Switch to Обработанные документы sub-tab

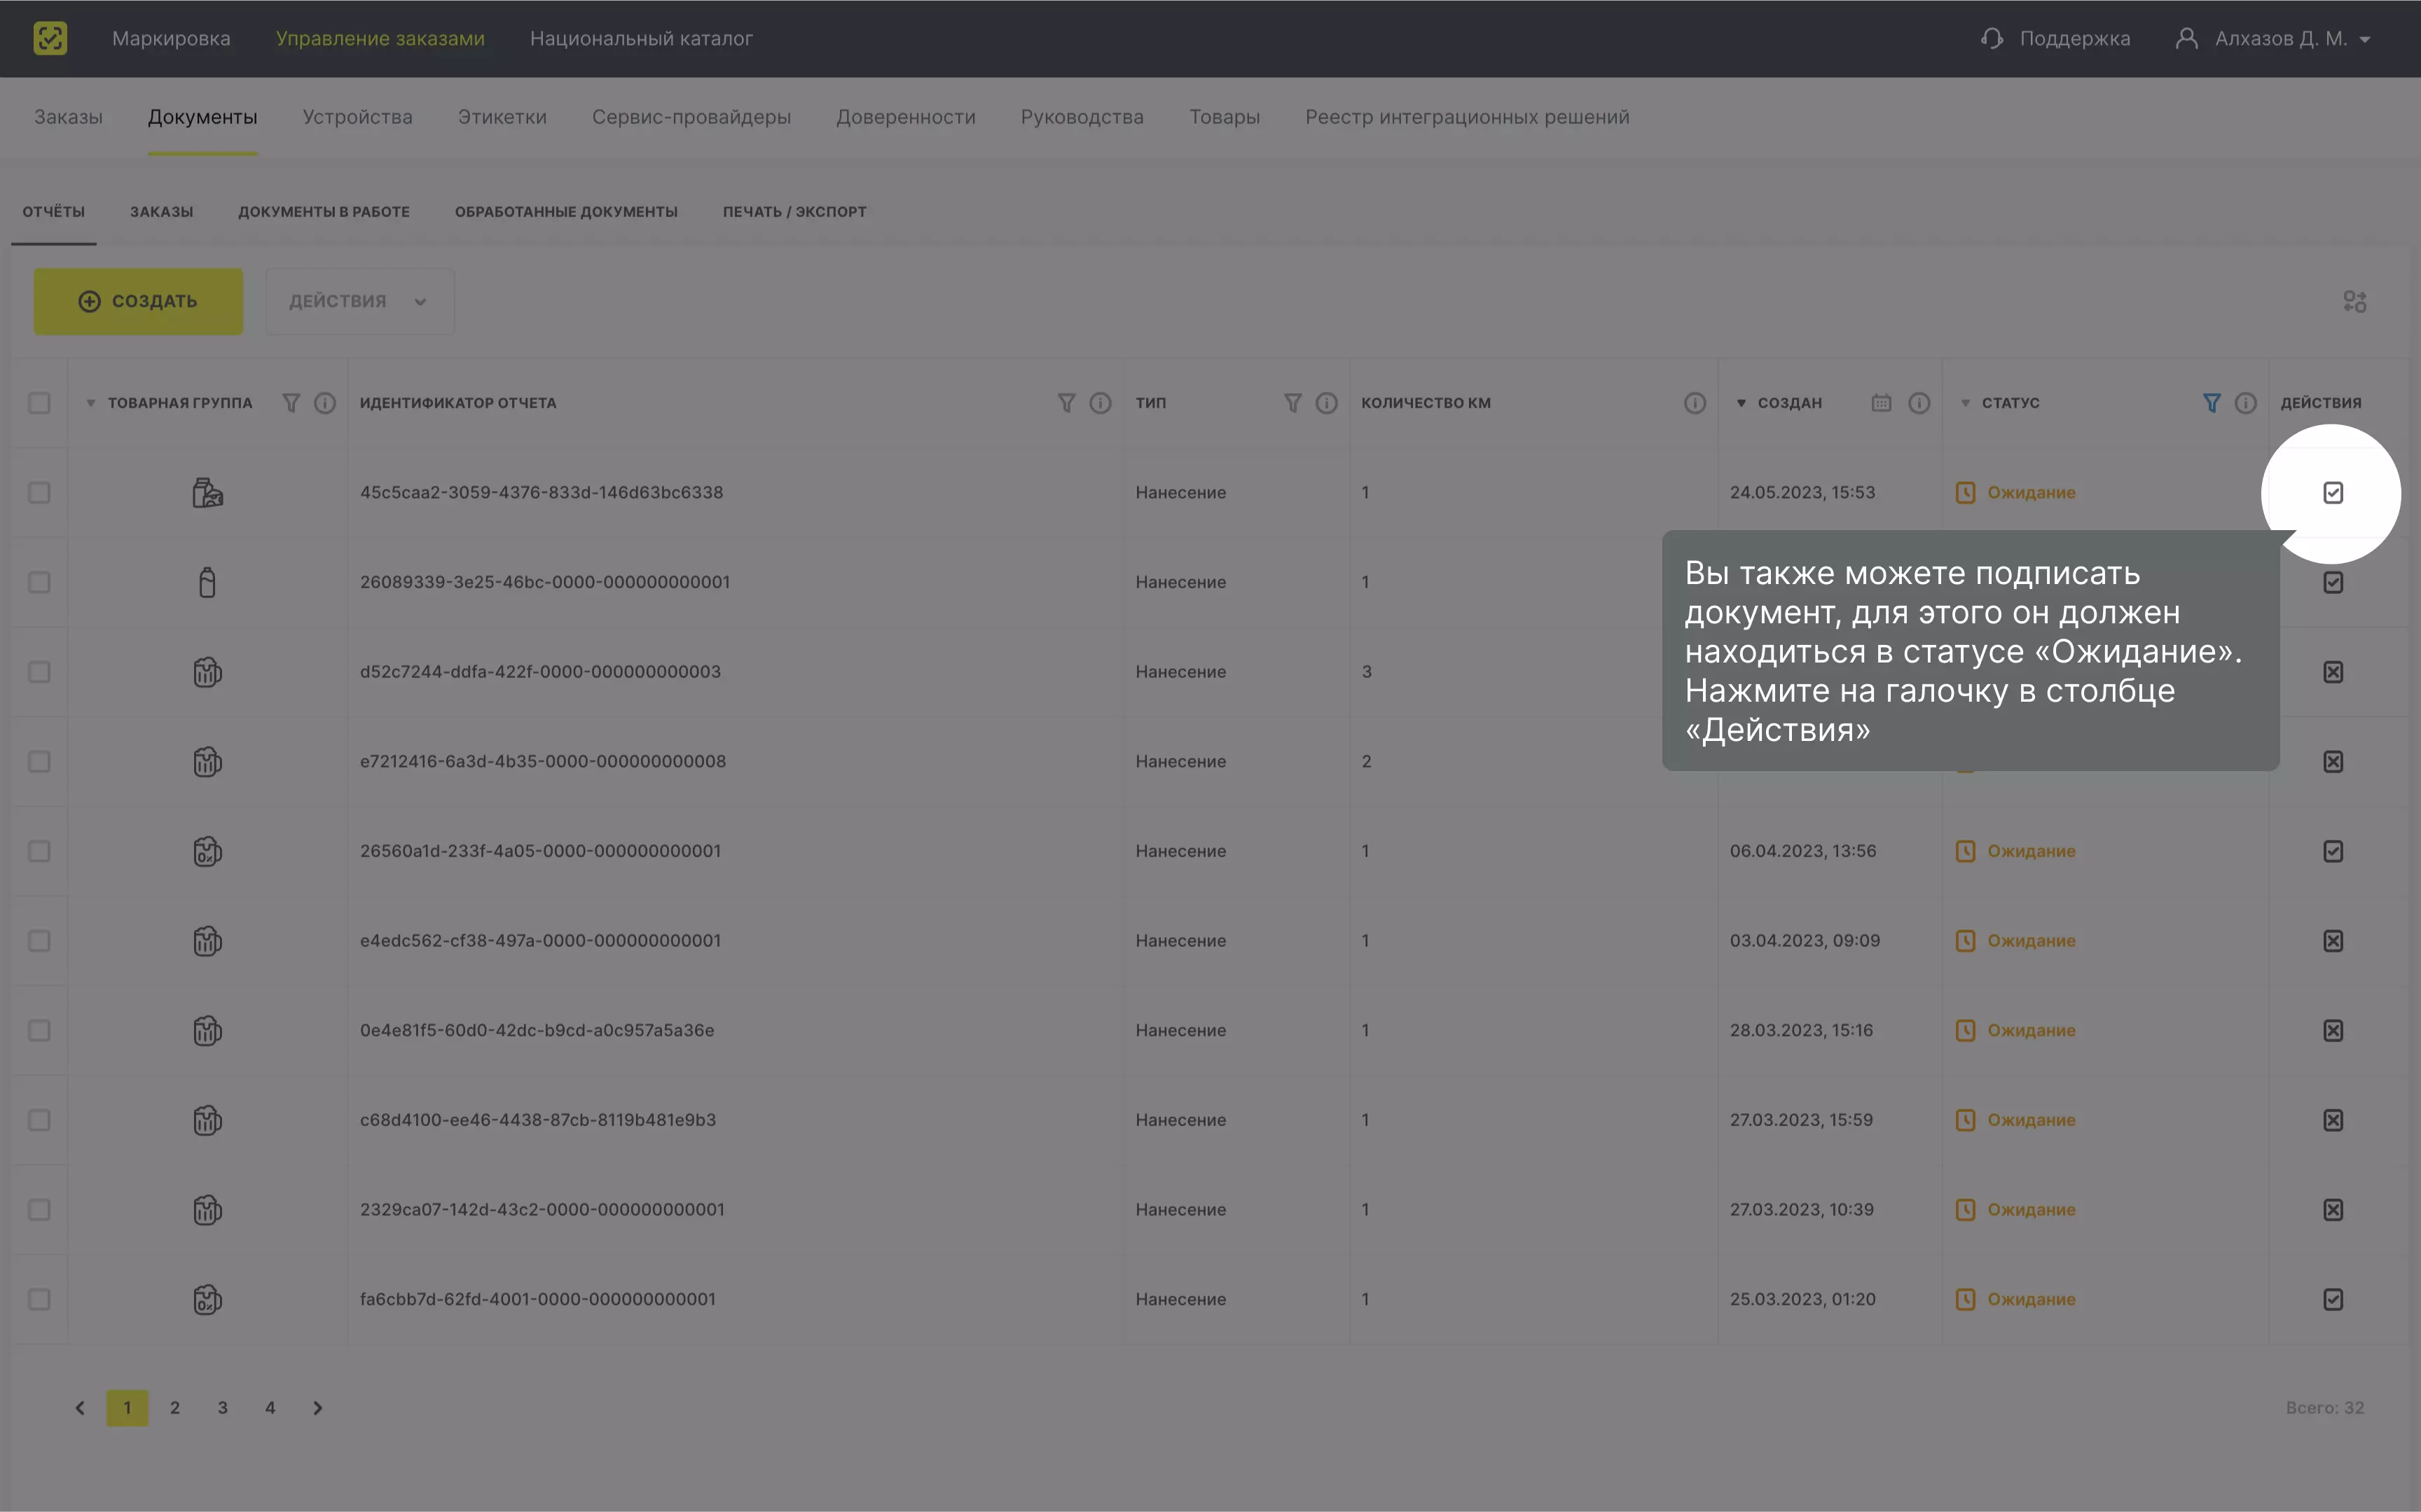[x=566, y=212]
